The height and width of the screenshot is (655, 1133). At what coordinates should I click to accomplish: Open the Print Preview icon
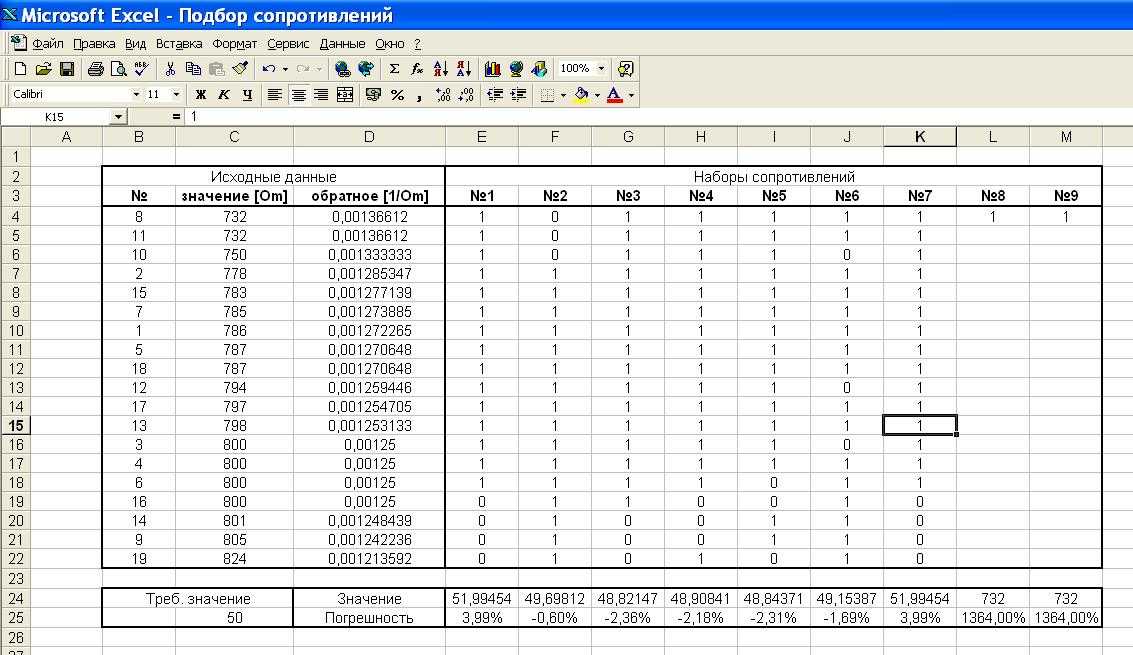click(x=119, y=69)
